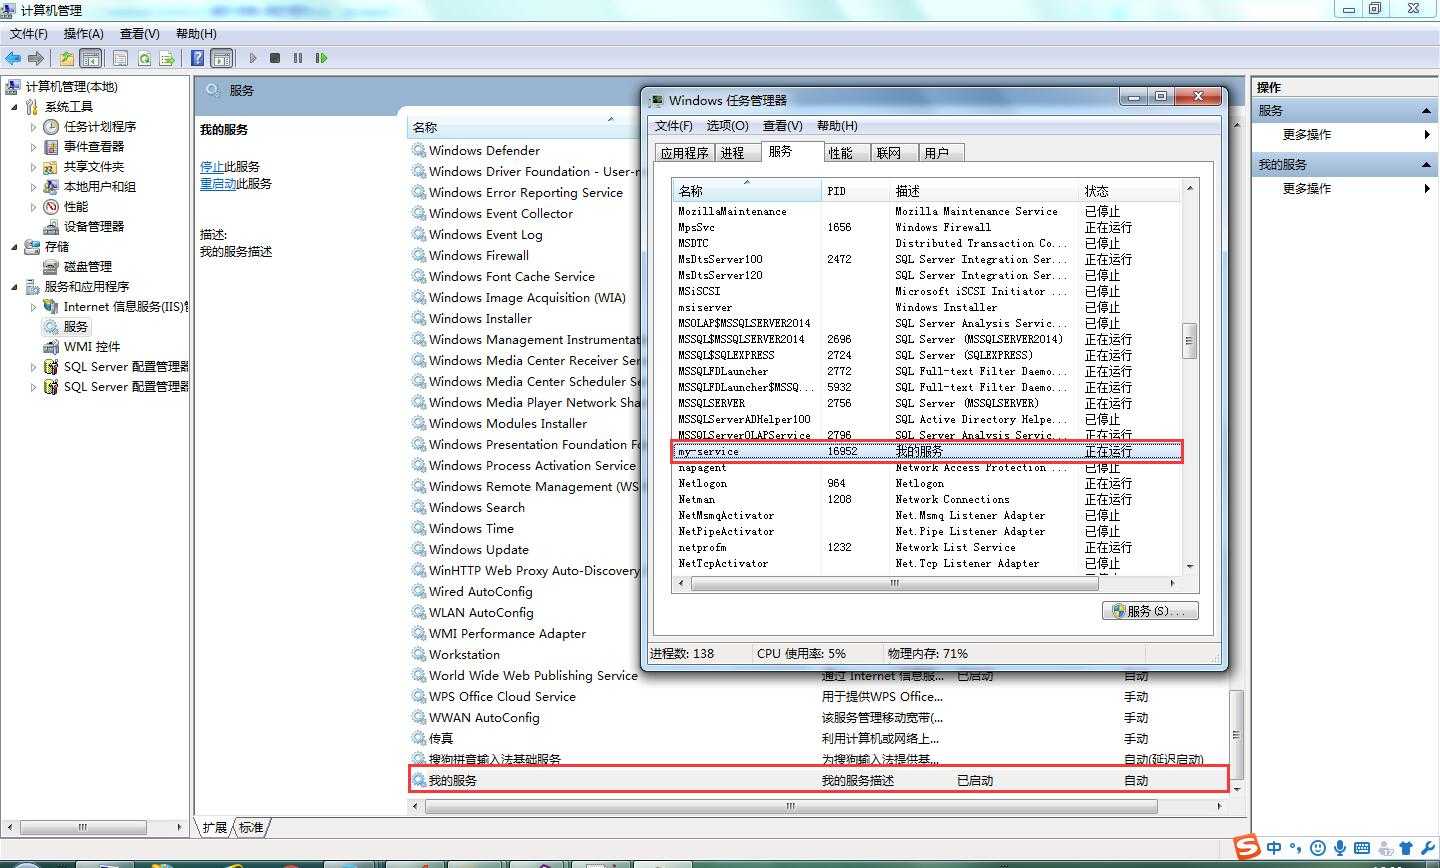The image size is (1440, 868).
Task: Sort Task Manager services by PID column
Action: pos(856,191)
